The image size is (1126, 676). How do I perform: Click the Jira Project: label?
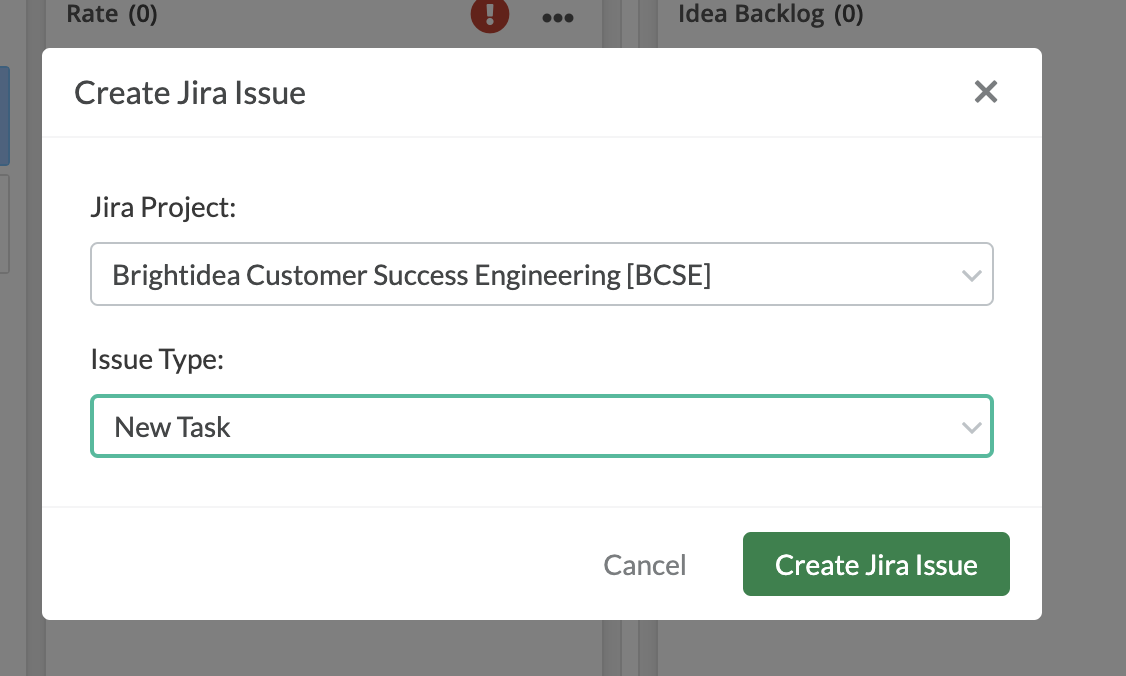tap(163, 207)
